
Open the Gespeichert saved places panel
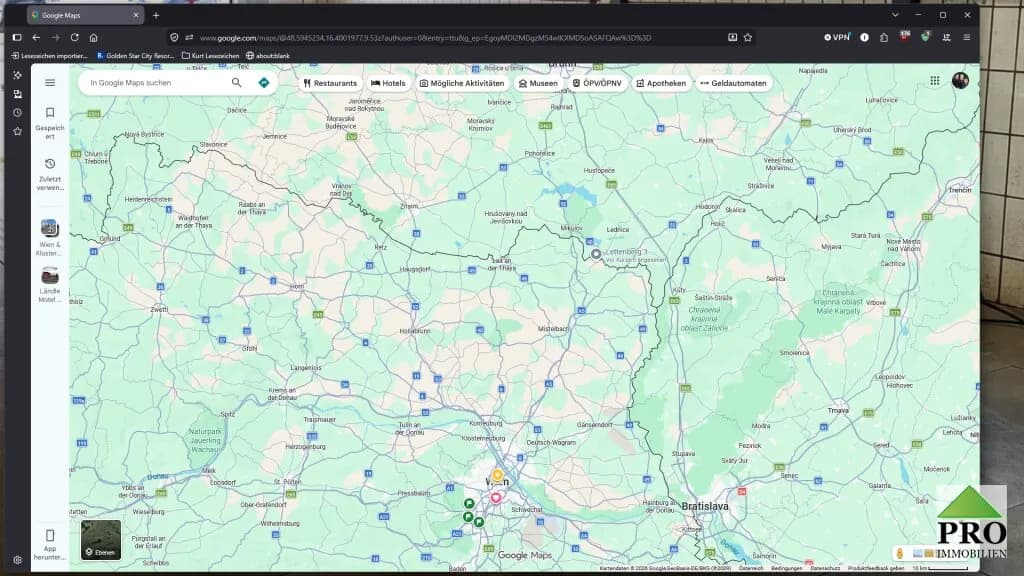click(x=50, y=123)
